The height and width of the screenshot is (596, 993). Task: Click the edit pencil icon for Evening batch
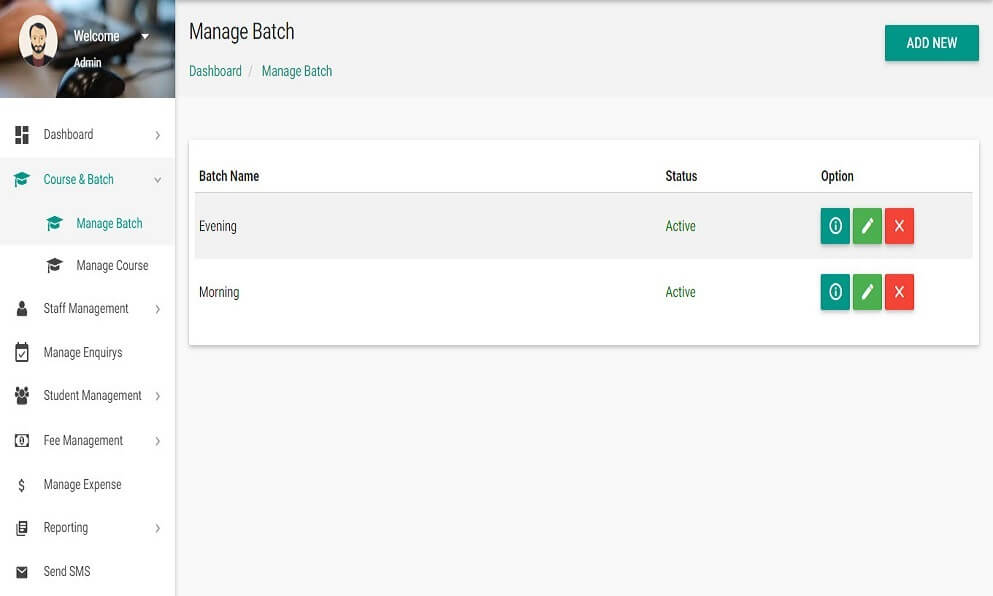(867, 226)
